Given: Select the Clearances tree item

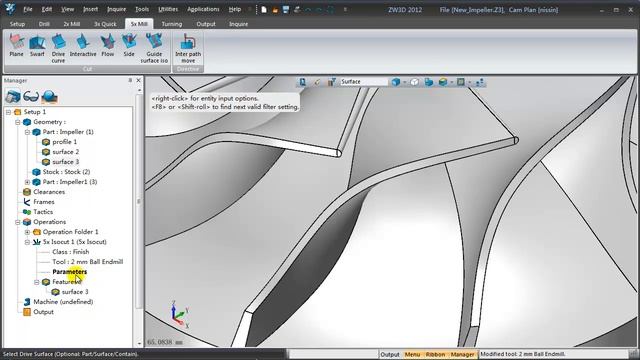Looking at the screenshot, I should pos(49,192).
